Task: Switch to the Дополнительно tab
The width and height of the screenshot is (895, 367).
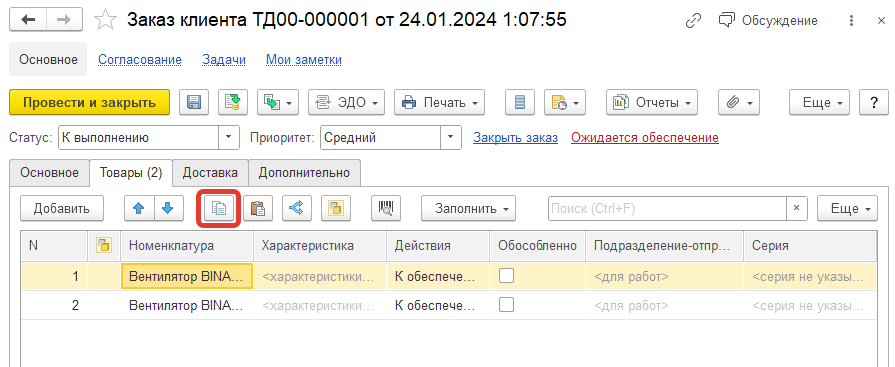Action: click(x=304, y=173)
